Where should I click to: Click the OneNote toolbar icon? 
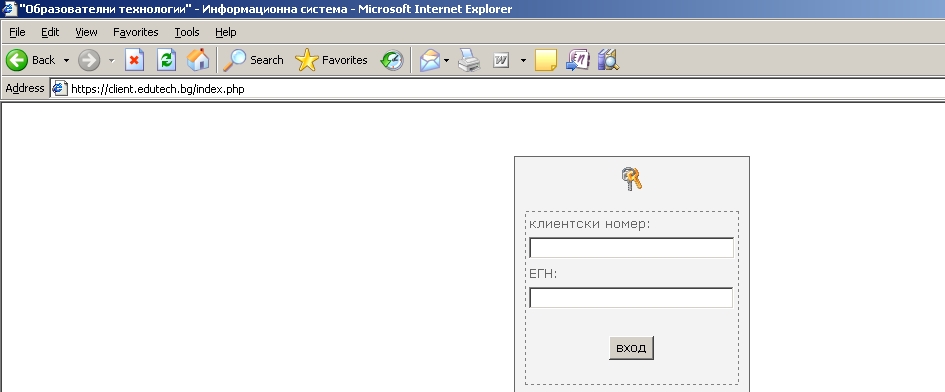click(577, 60)
